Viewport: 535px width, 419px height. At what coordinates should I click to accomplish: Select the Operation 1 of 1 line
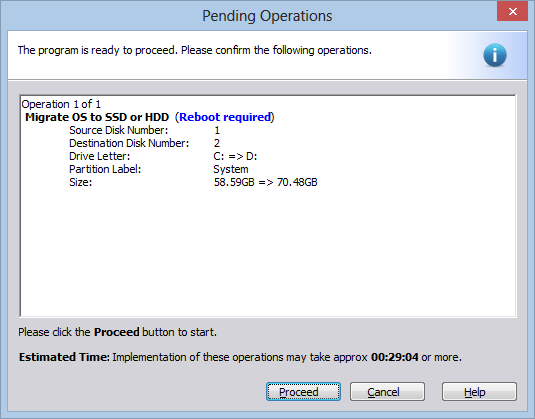tap(61, 104)
